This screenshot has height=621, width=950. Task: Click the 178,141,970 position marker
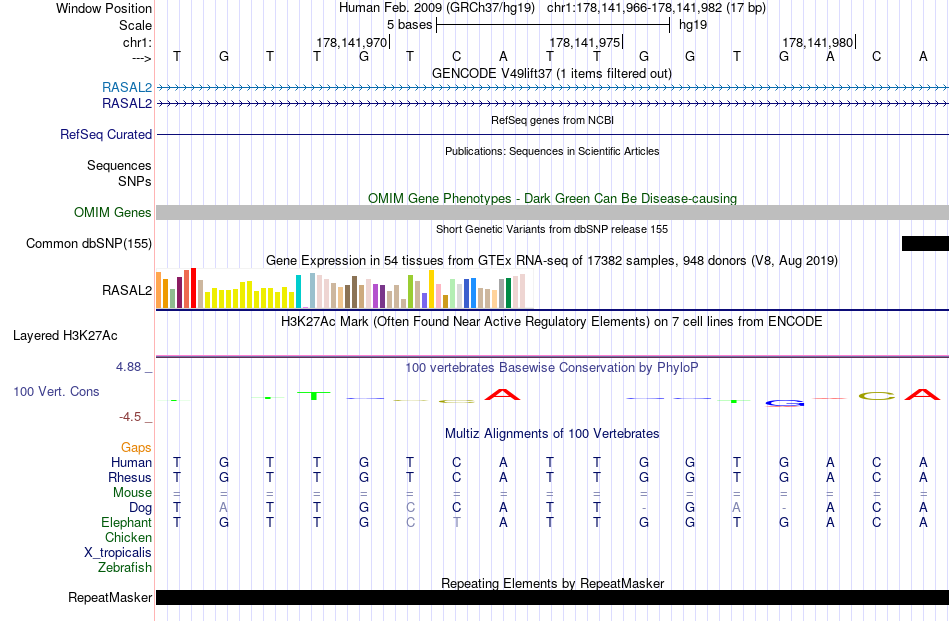[352, 42]
